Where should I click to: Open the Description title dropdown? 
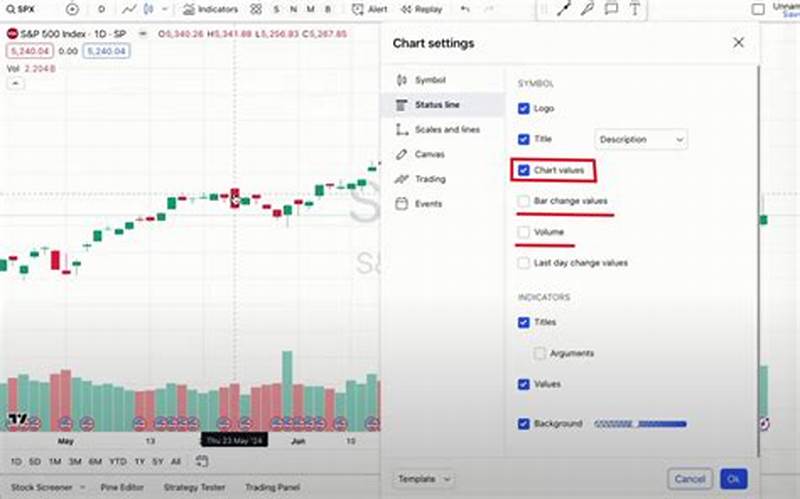click(x=641, y=139)
